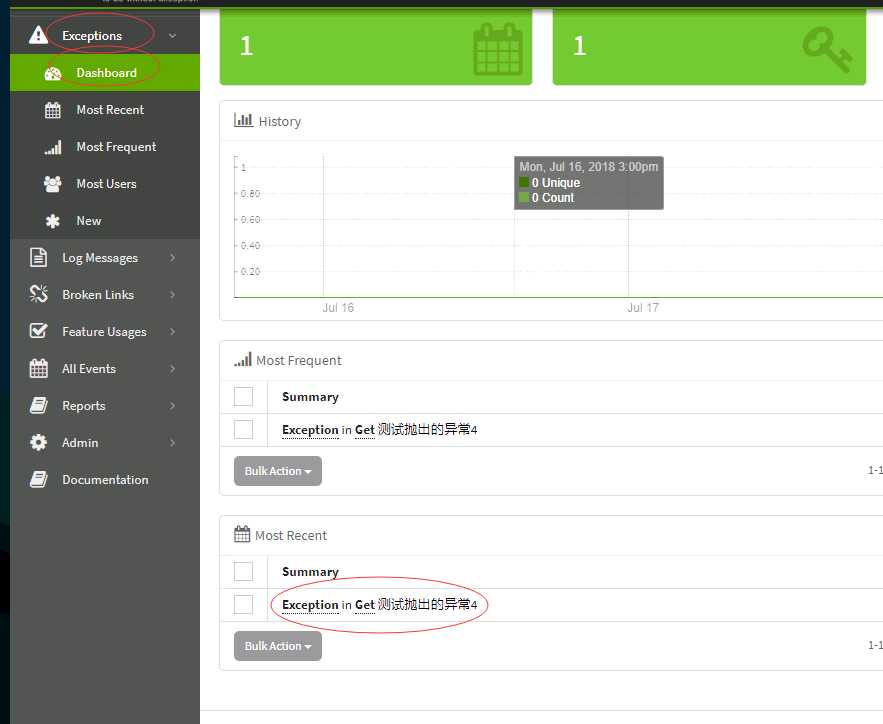Click the key icon on second green tile
This screenshot has width=883, height=724.
click(827, 50)
